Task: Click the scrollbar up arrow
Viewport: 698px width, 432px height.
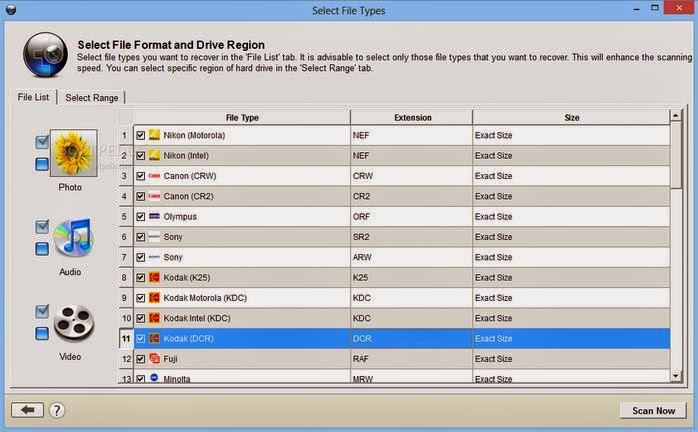Action: pyautogui.click(x=676, y=116)
